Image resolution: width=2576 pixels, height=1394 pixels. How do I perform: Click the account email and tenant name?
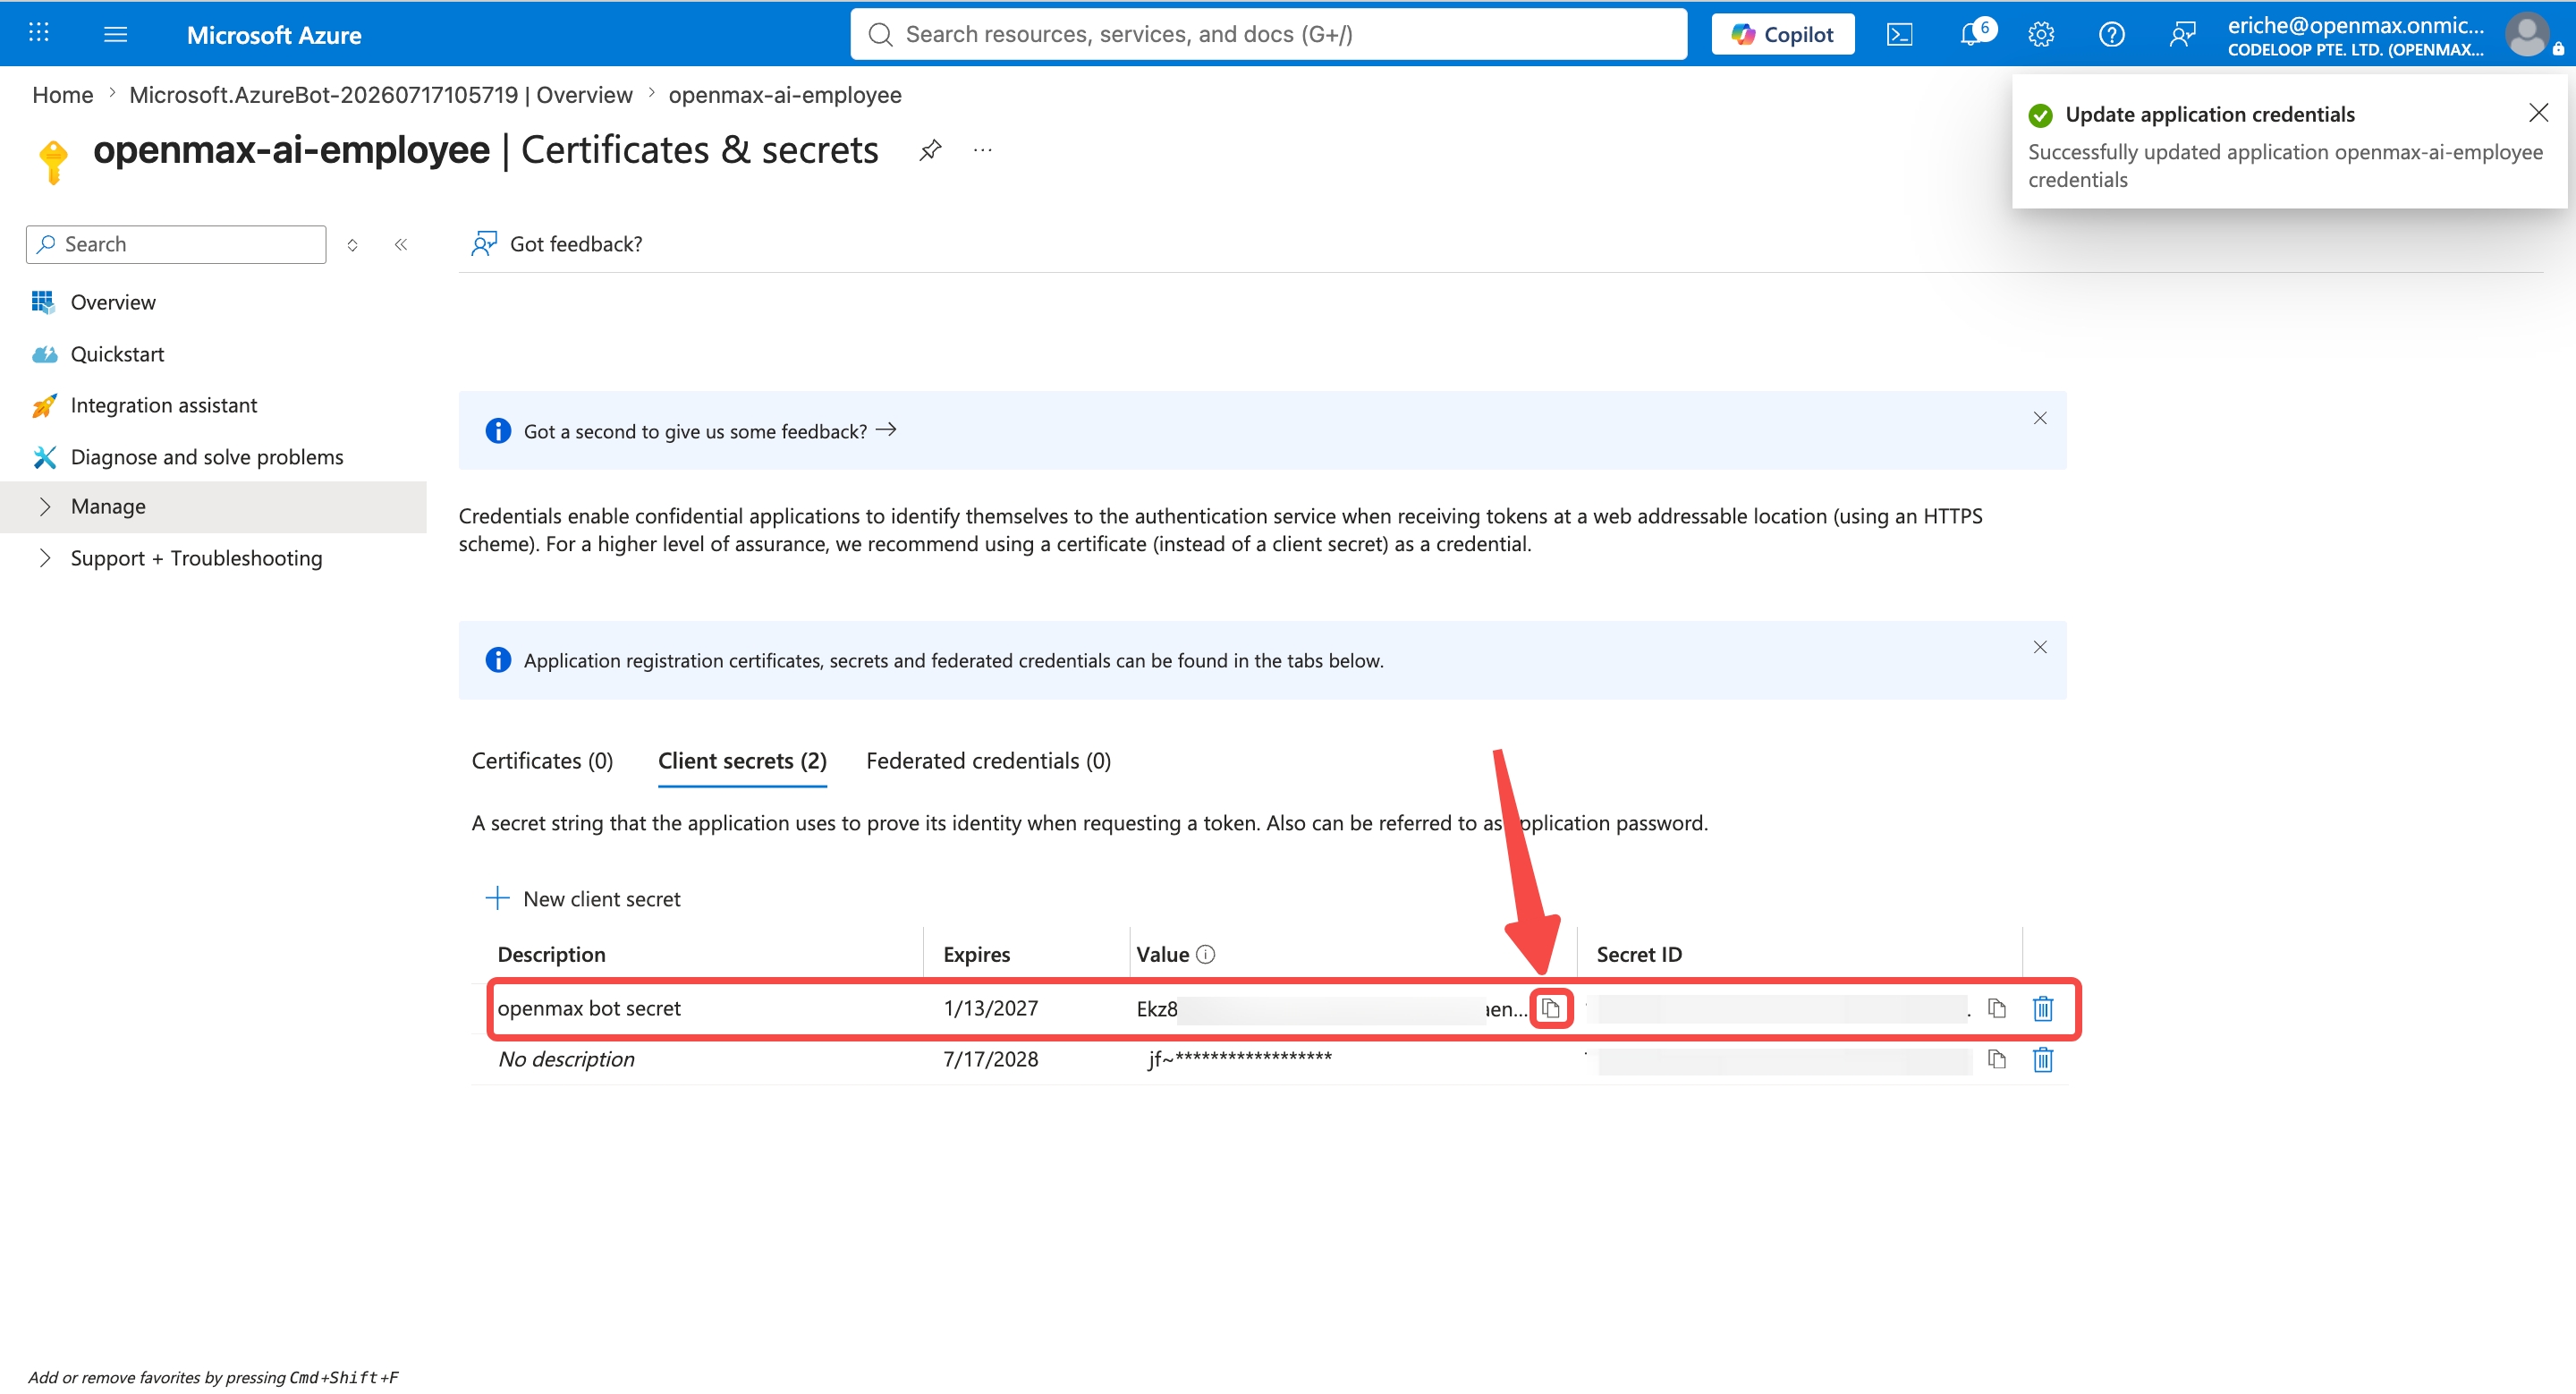pos(2354,36)
